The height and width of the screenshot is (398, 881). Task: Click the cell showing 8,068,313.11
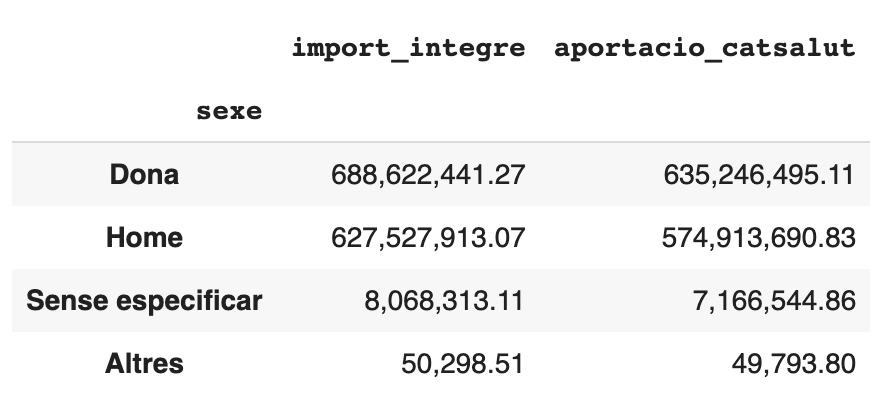[444, 300]
